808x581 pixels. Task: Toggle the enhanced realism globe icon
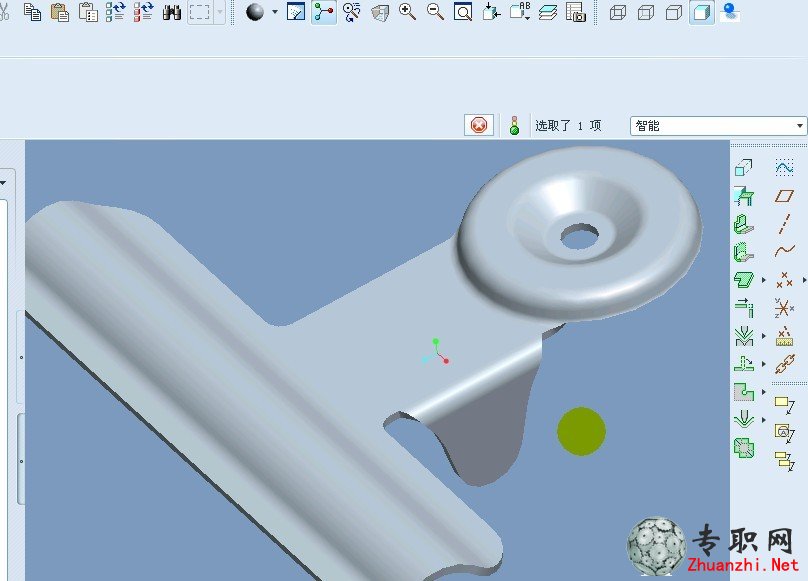coord(731,12)
